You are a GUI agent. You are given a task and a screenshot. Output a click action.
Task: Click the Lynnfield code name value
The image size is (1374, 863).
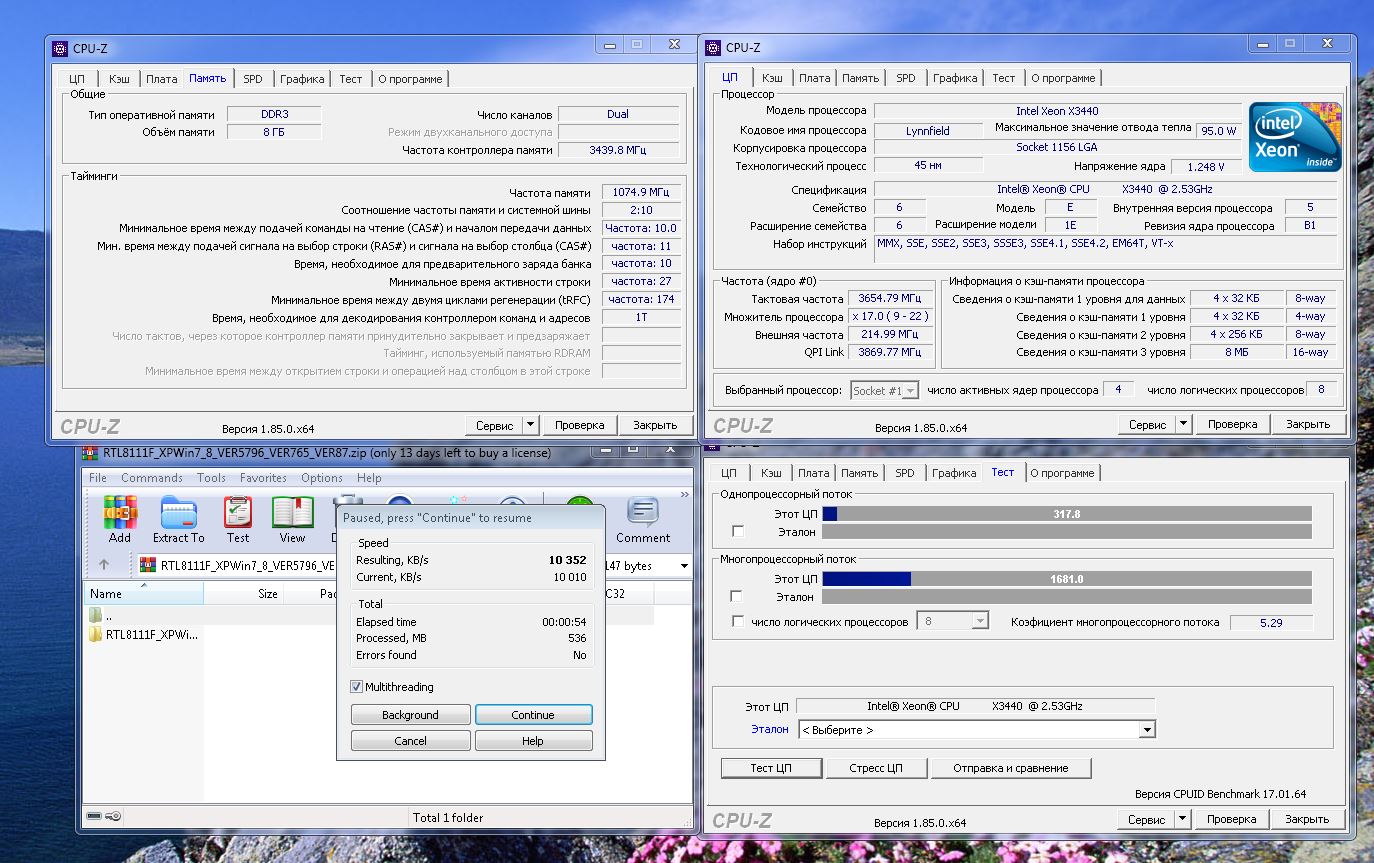click(x=928, y=131)
